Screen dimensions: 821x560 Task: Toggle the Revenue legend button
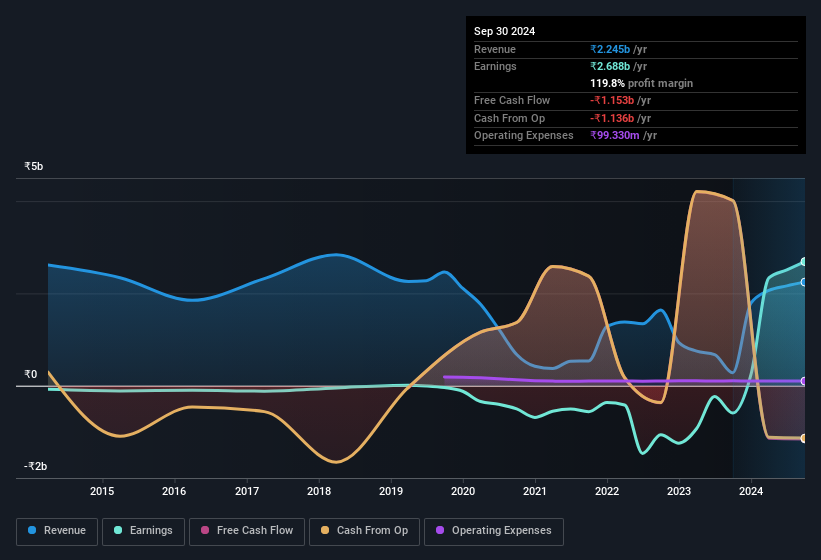pyautogui.click(x=57, y=532)
